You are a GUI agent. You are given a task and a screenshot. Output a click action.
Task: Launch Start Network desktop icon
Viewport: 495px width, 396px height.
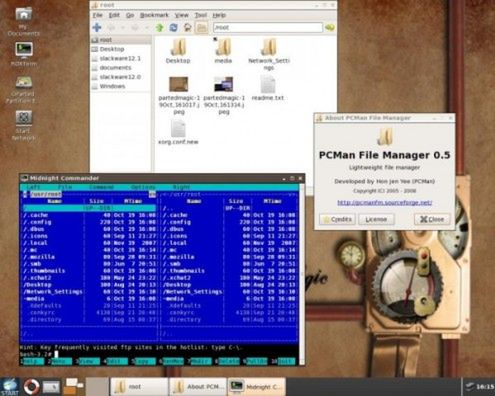tap(24, 126)
